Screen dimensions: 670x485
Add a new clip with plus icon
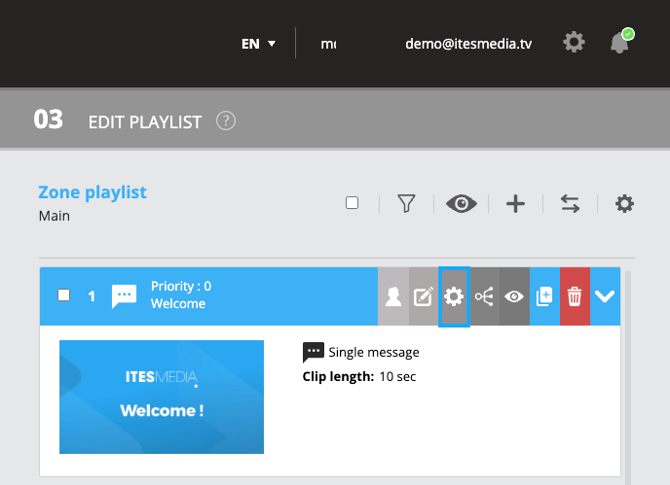point(515,204)
